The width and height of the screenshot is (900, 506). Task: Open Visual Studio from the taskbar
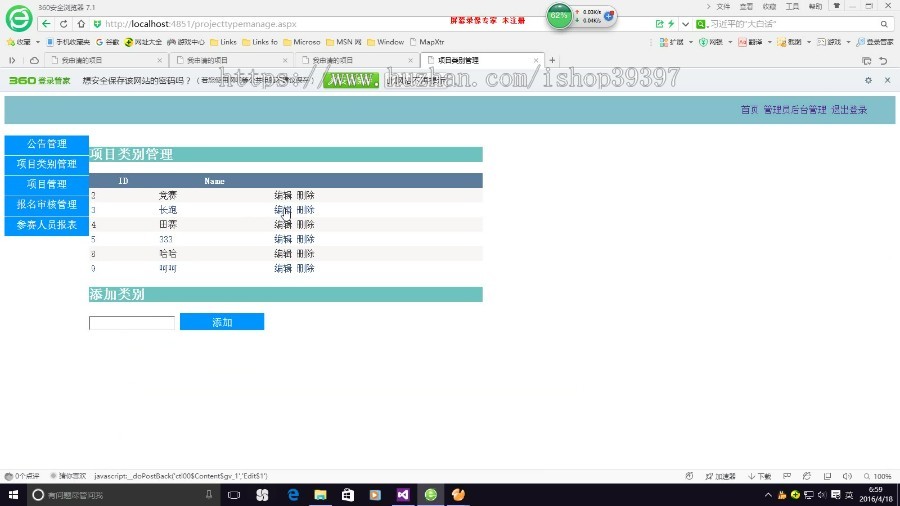pos(403,495)
